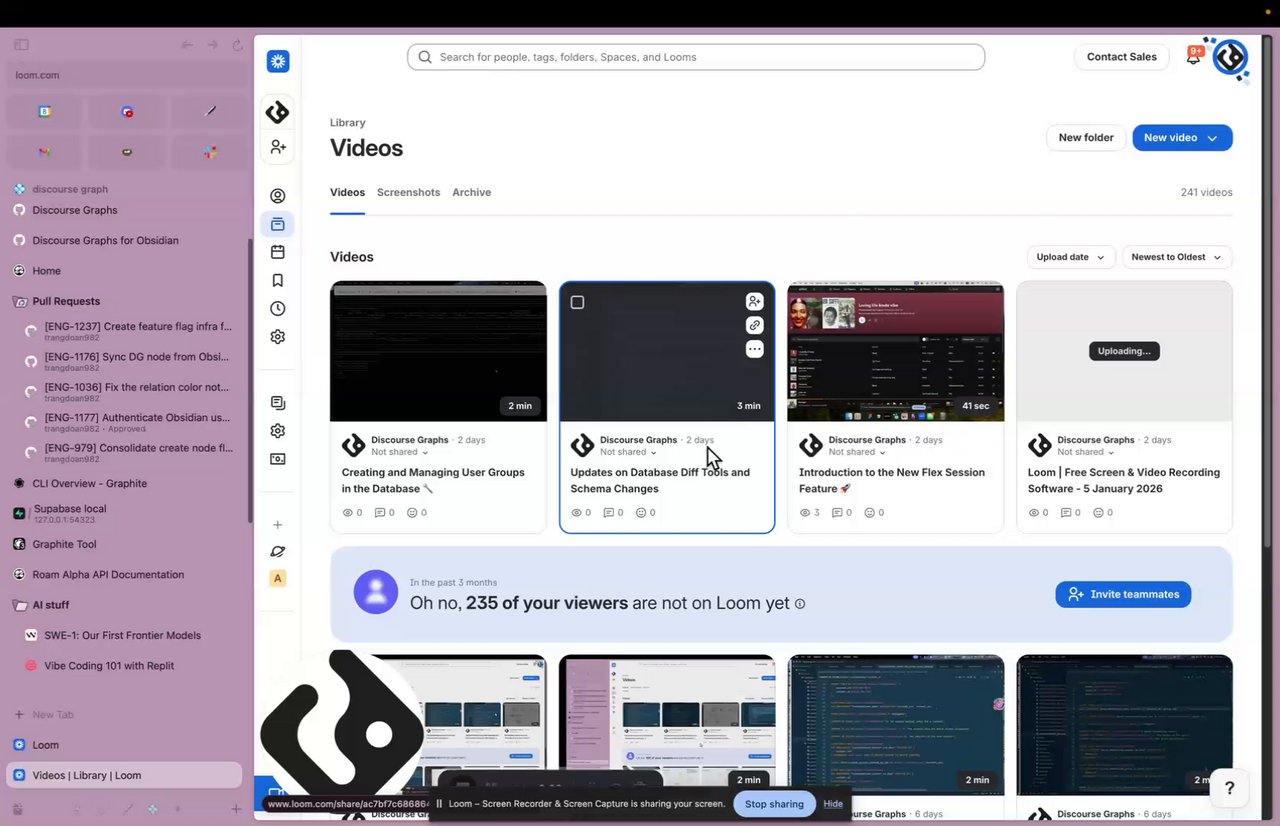This screenshot has width=1280, height=826.
Task: Open the 'Creating and Managing User Groups' video thumbnail
Action: 438,351
